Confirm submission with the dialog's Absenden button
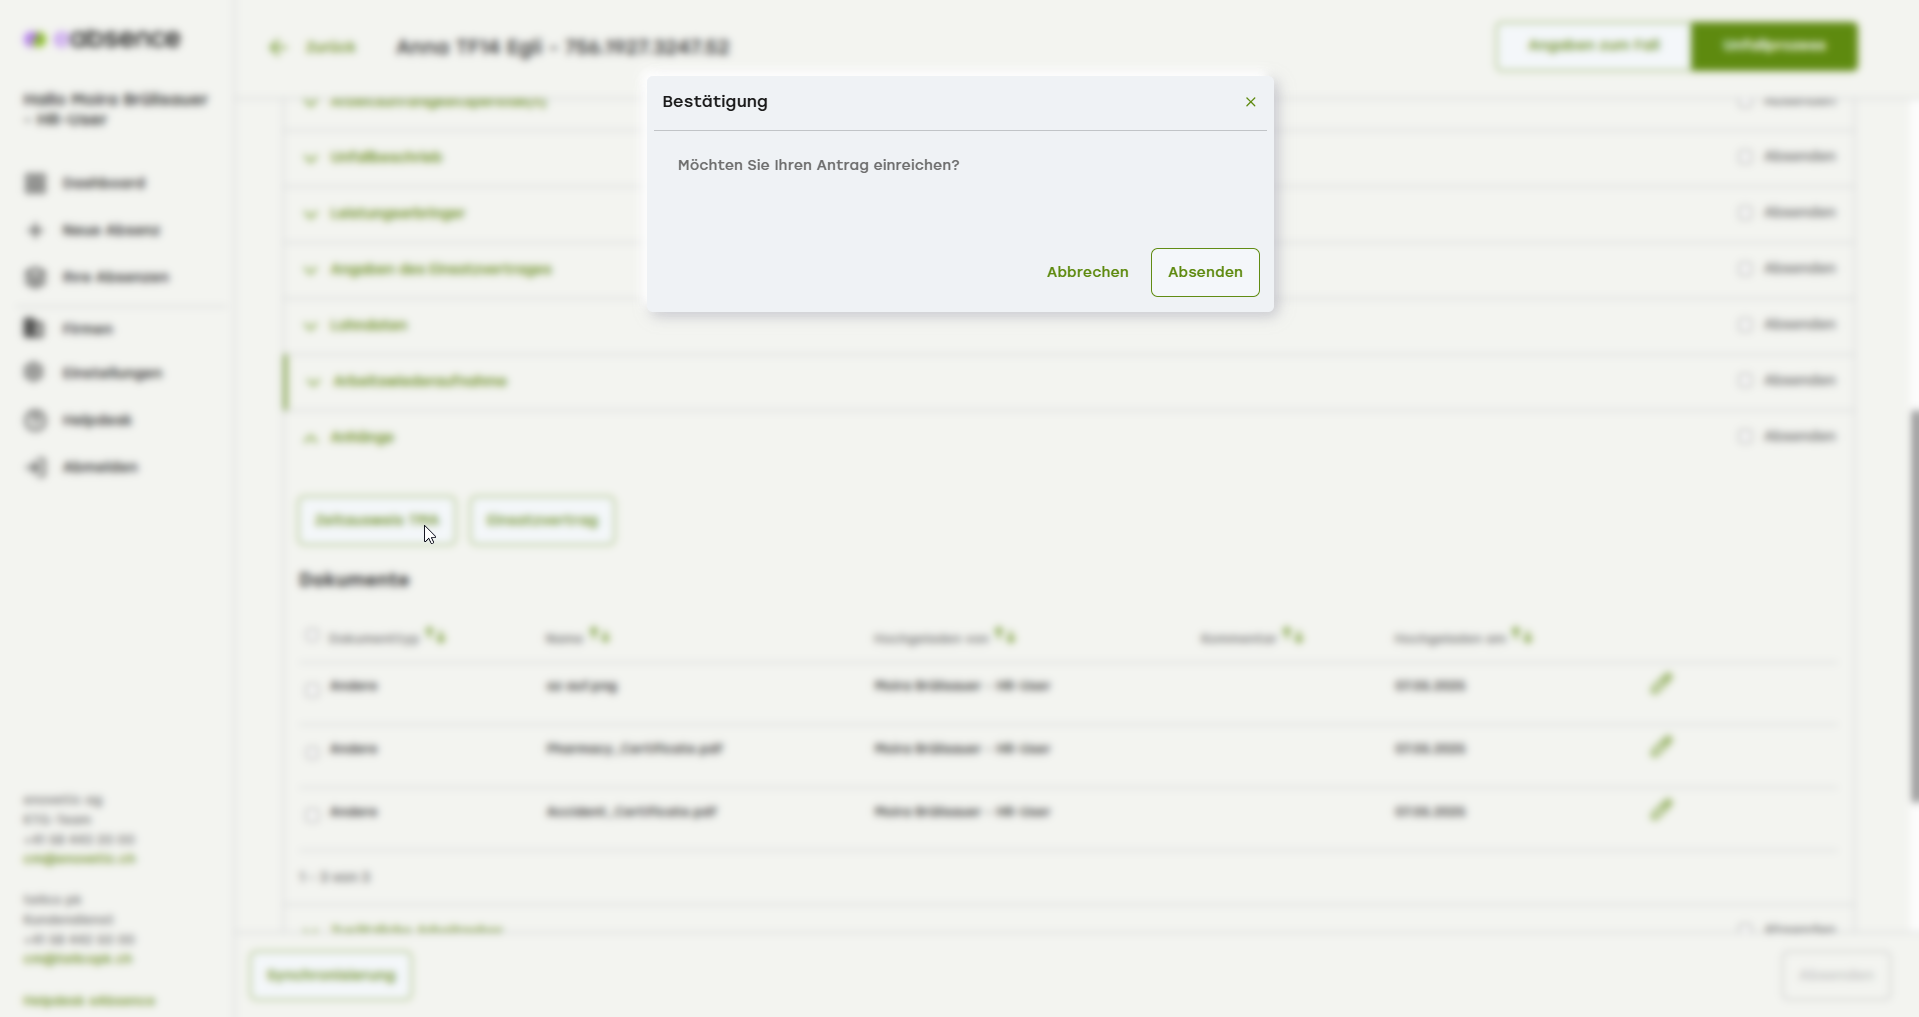 [x=1204, y=272]
